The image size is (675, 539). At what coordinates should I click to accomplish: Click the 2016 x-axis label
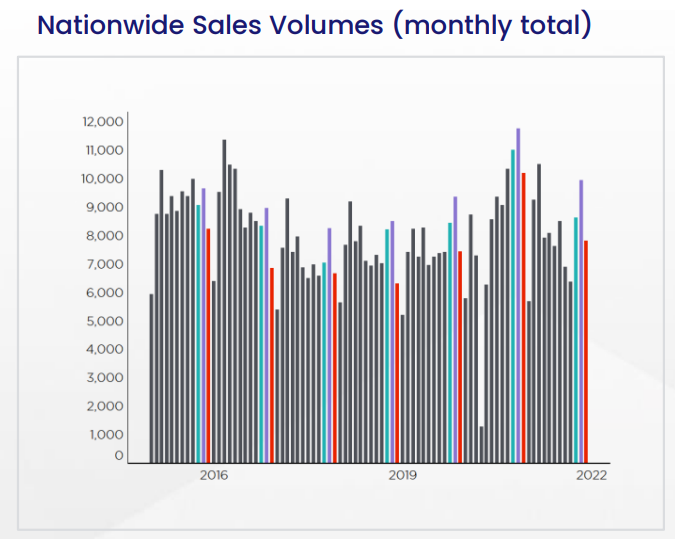214,475
